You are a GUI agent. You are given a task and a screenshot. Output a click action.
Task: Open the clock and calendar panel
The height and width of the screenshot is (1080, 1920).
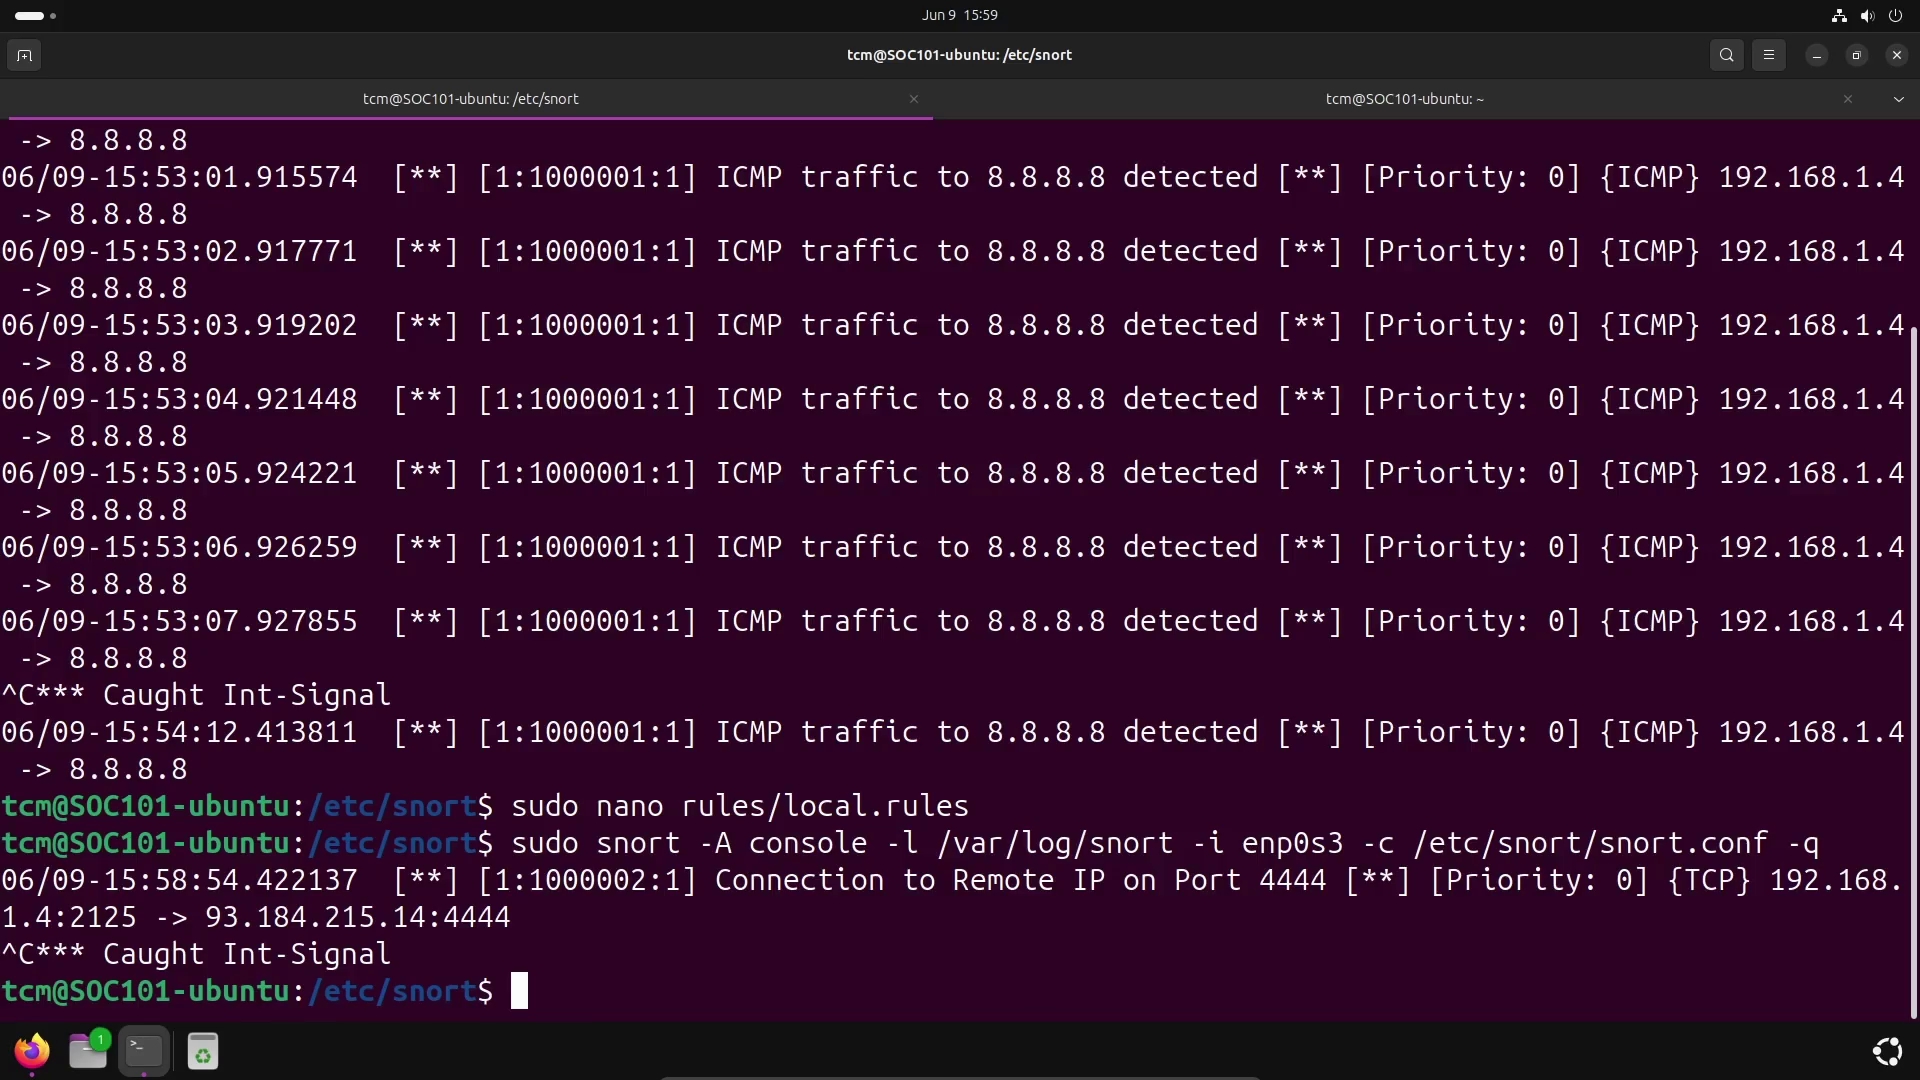959,15
